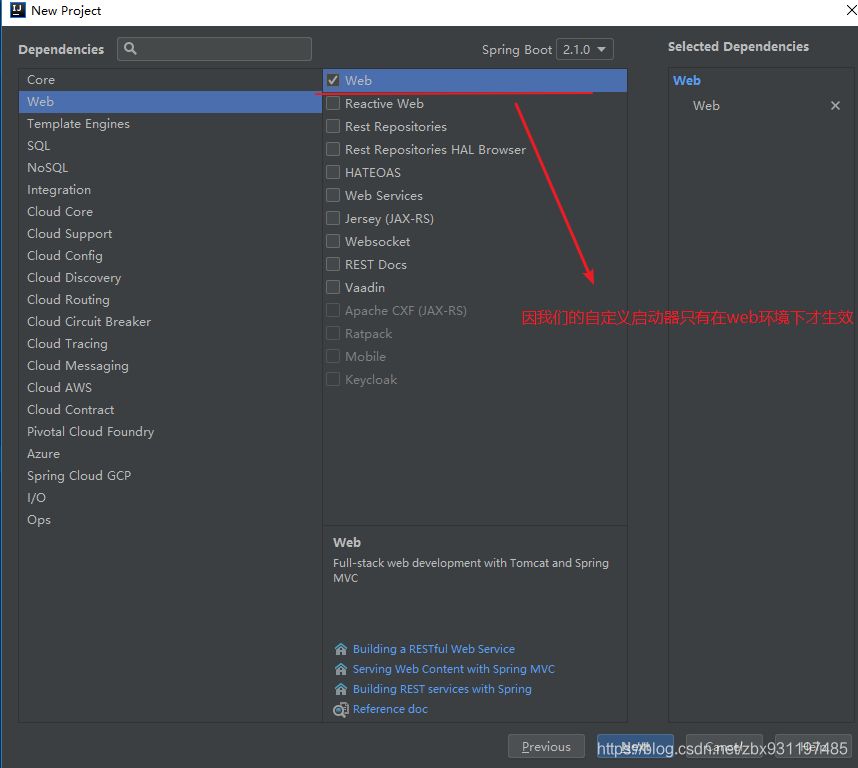Enable the Websocket checkbox

tap(333, 241)
